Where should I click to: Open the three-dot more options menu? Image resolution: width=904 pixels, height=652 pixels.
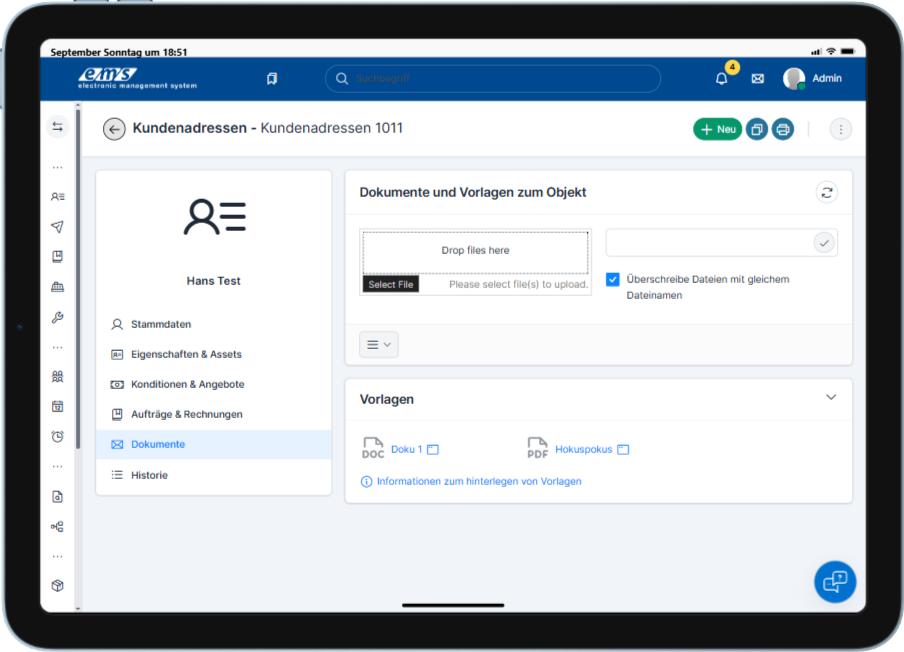click(840, 129)
